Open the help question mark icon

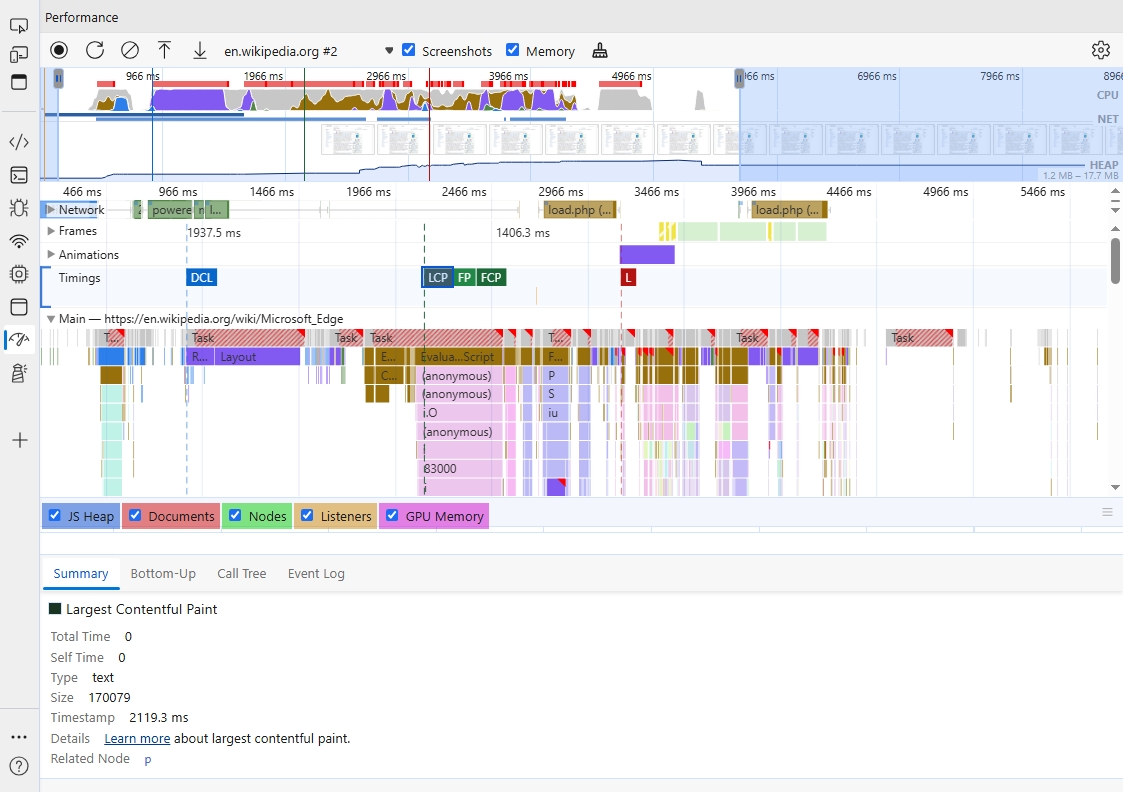coord(19,766)
